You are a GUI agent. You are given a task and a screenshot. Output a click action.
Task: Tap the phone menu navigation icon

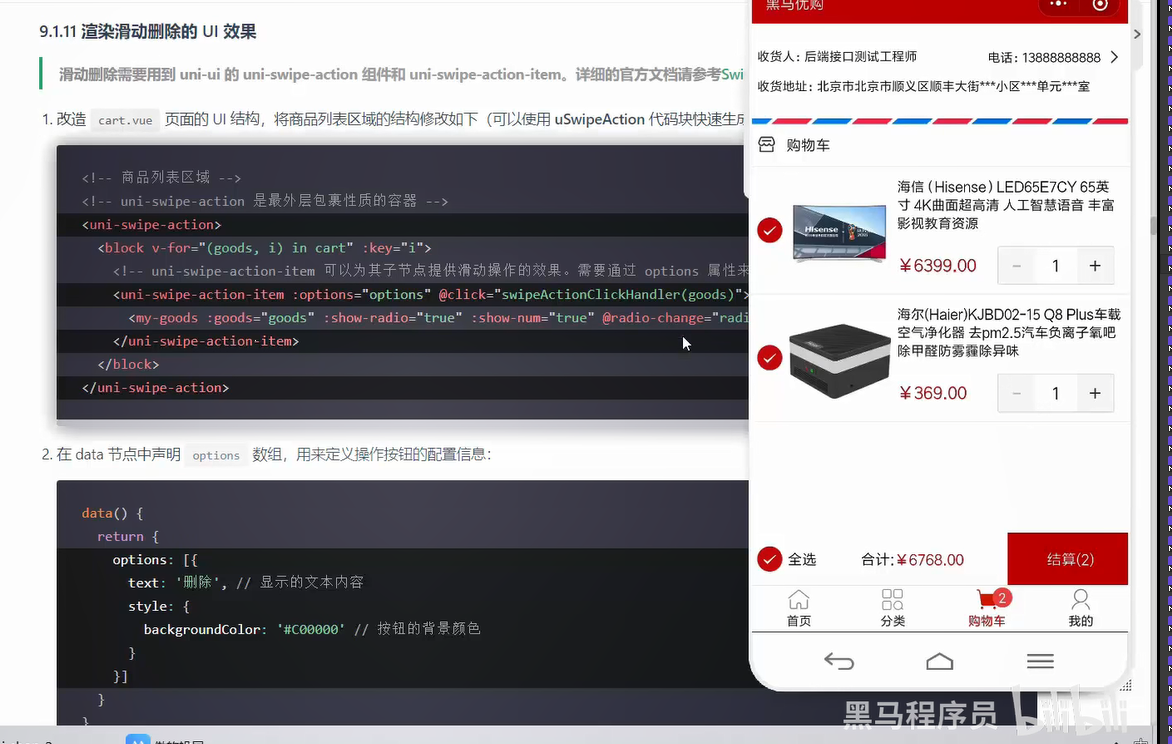(x=1040, y=661)
